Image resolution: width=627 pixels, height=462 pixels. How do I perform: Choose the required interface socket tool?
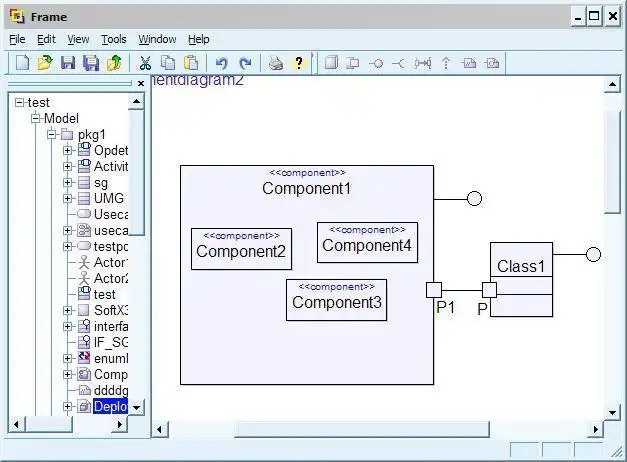point(398,63)
